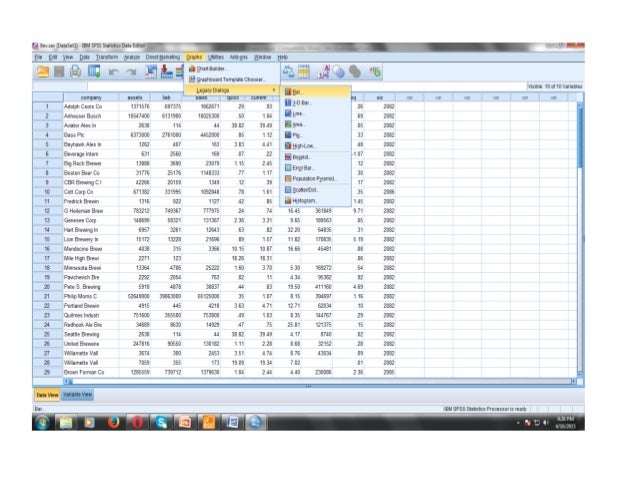Open the Utilities menu
Screen dimensions: 638x479
pos(216,57)
